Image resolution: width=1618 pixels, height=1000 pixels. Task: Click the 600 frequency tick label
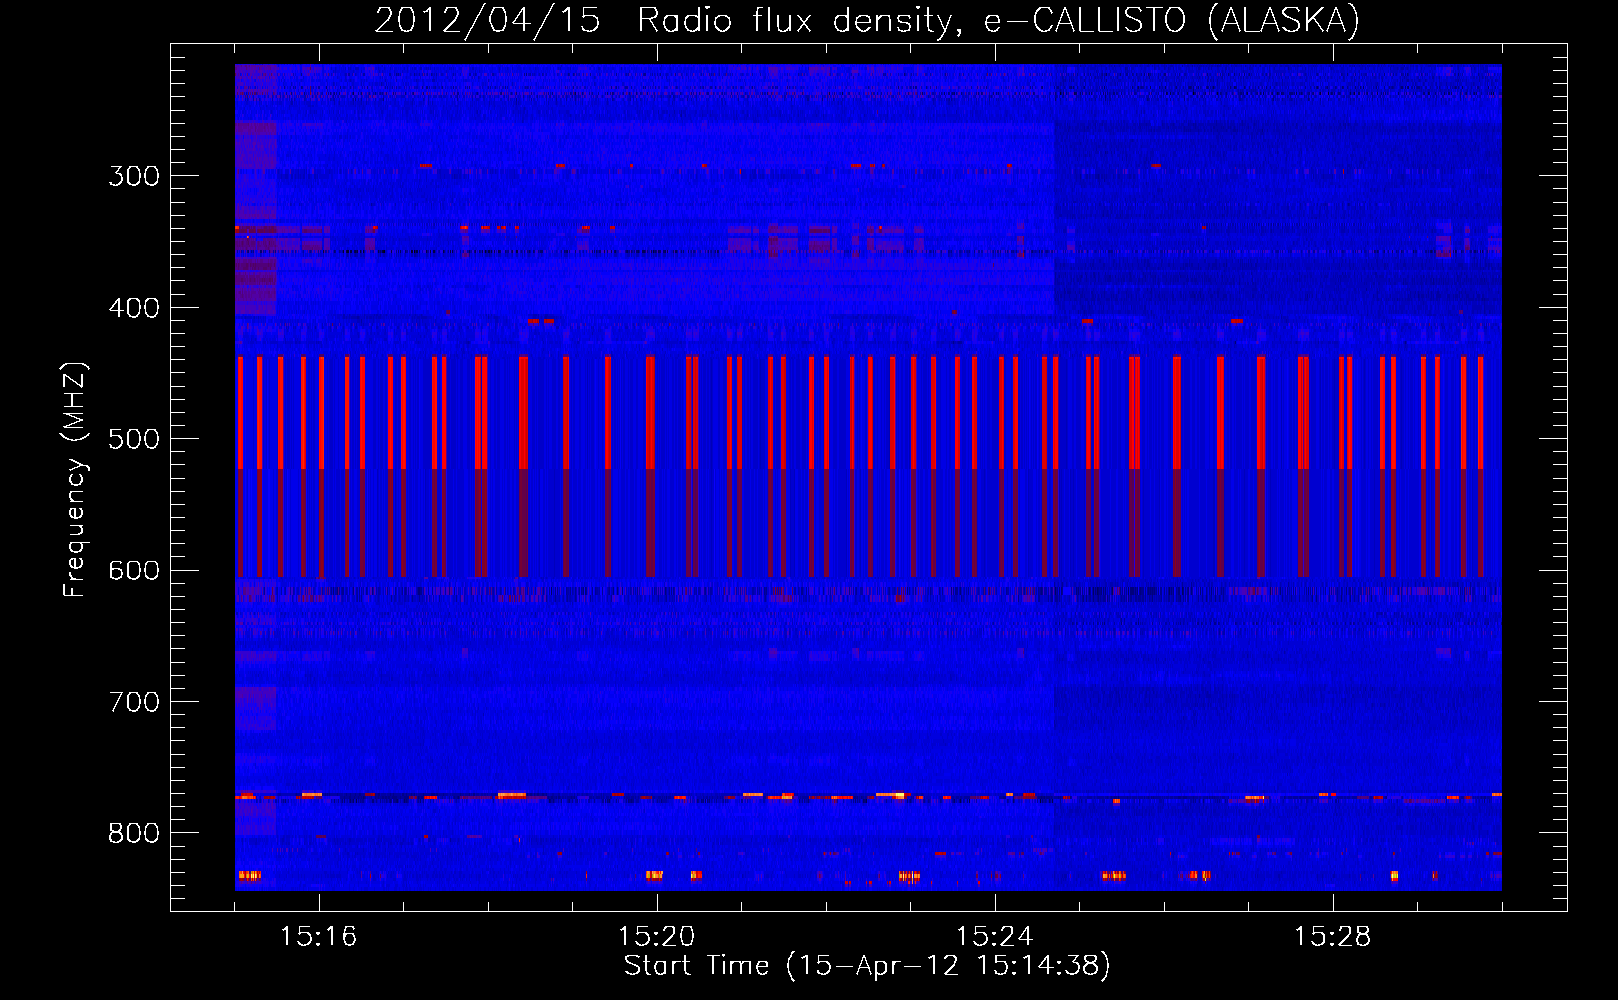tap(134, 571)
